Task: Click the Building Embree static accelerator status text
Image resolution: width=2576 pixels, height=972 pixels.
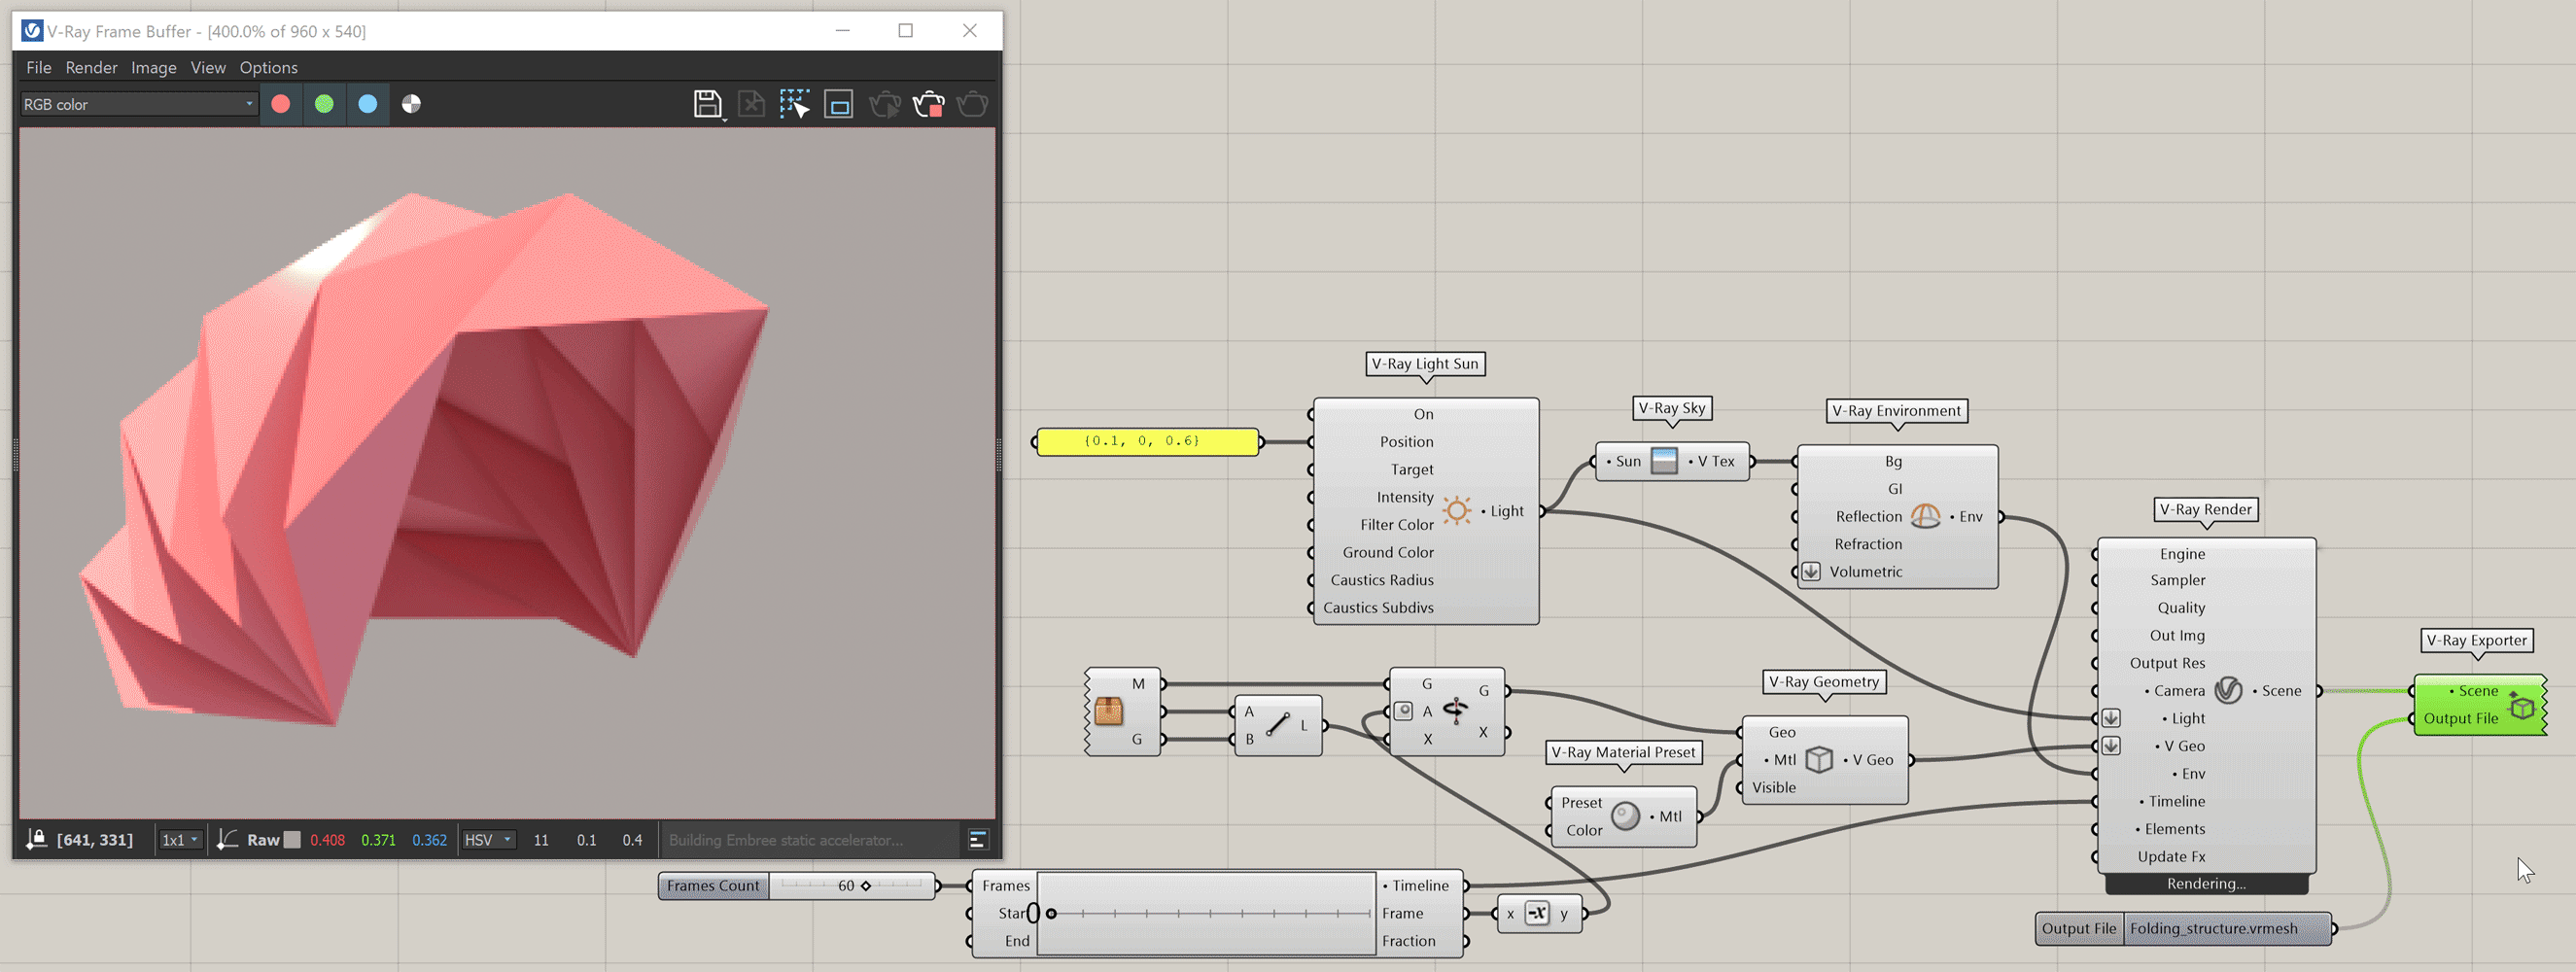Action: click(x=786, y=840)
